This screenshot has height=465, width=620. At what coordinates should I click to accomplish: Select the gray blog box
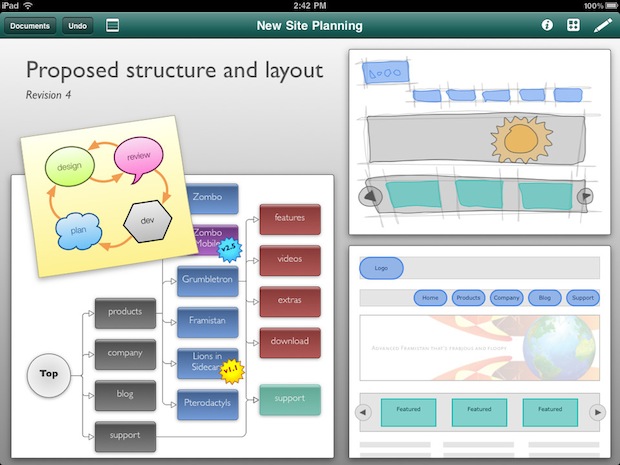[125, 395]
